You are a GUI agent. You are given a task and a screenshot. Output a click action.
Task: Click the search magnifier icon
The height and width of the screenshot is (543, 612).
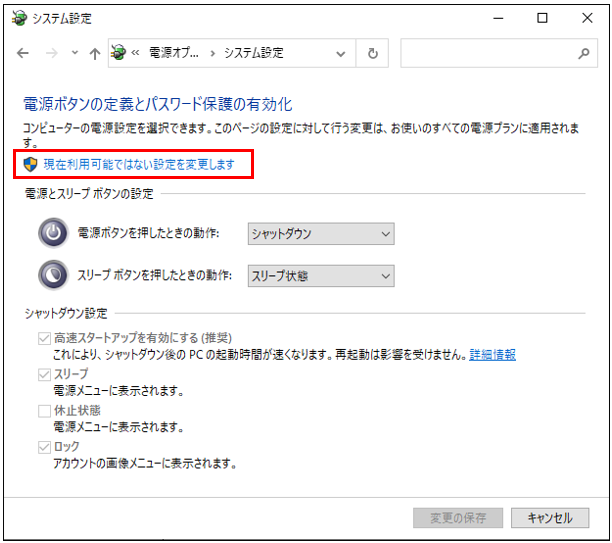click(584, 54)
